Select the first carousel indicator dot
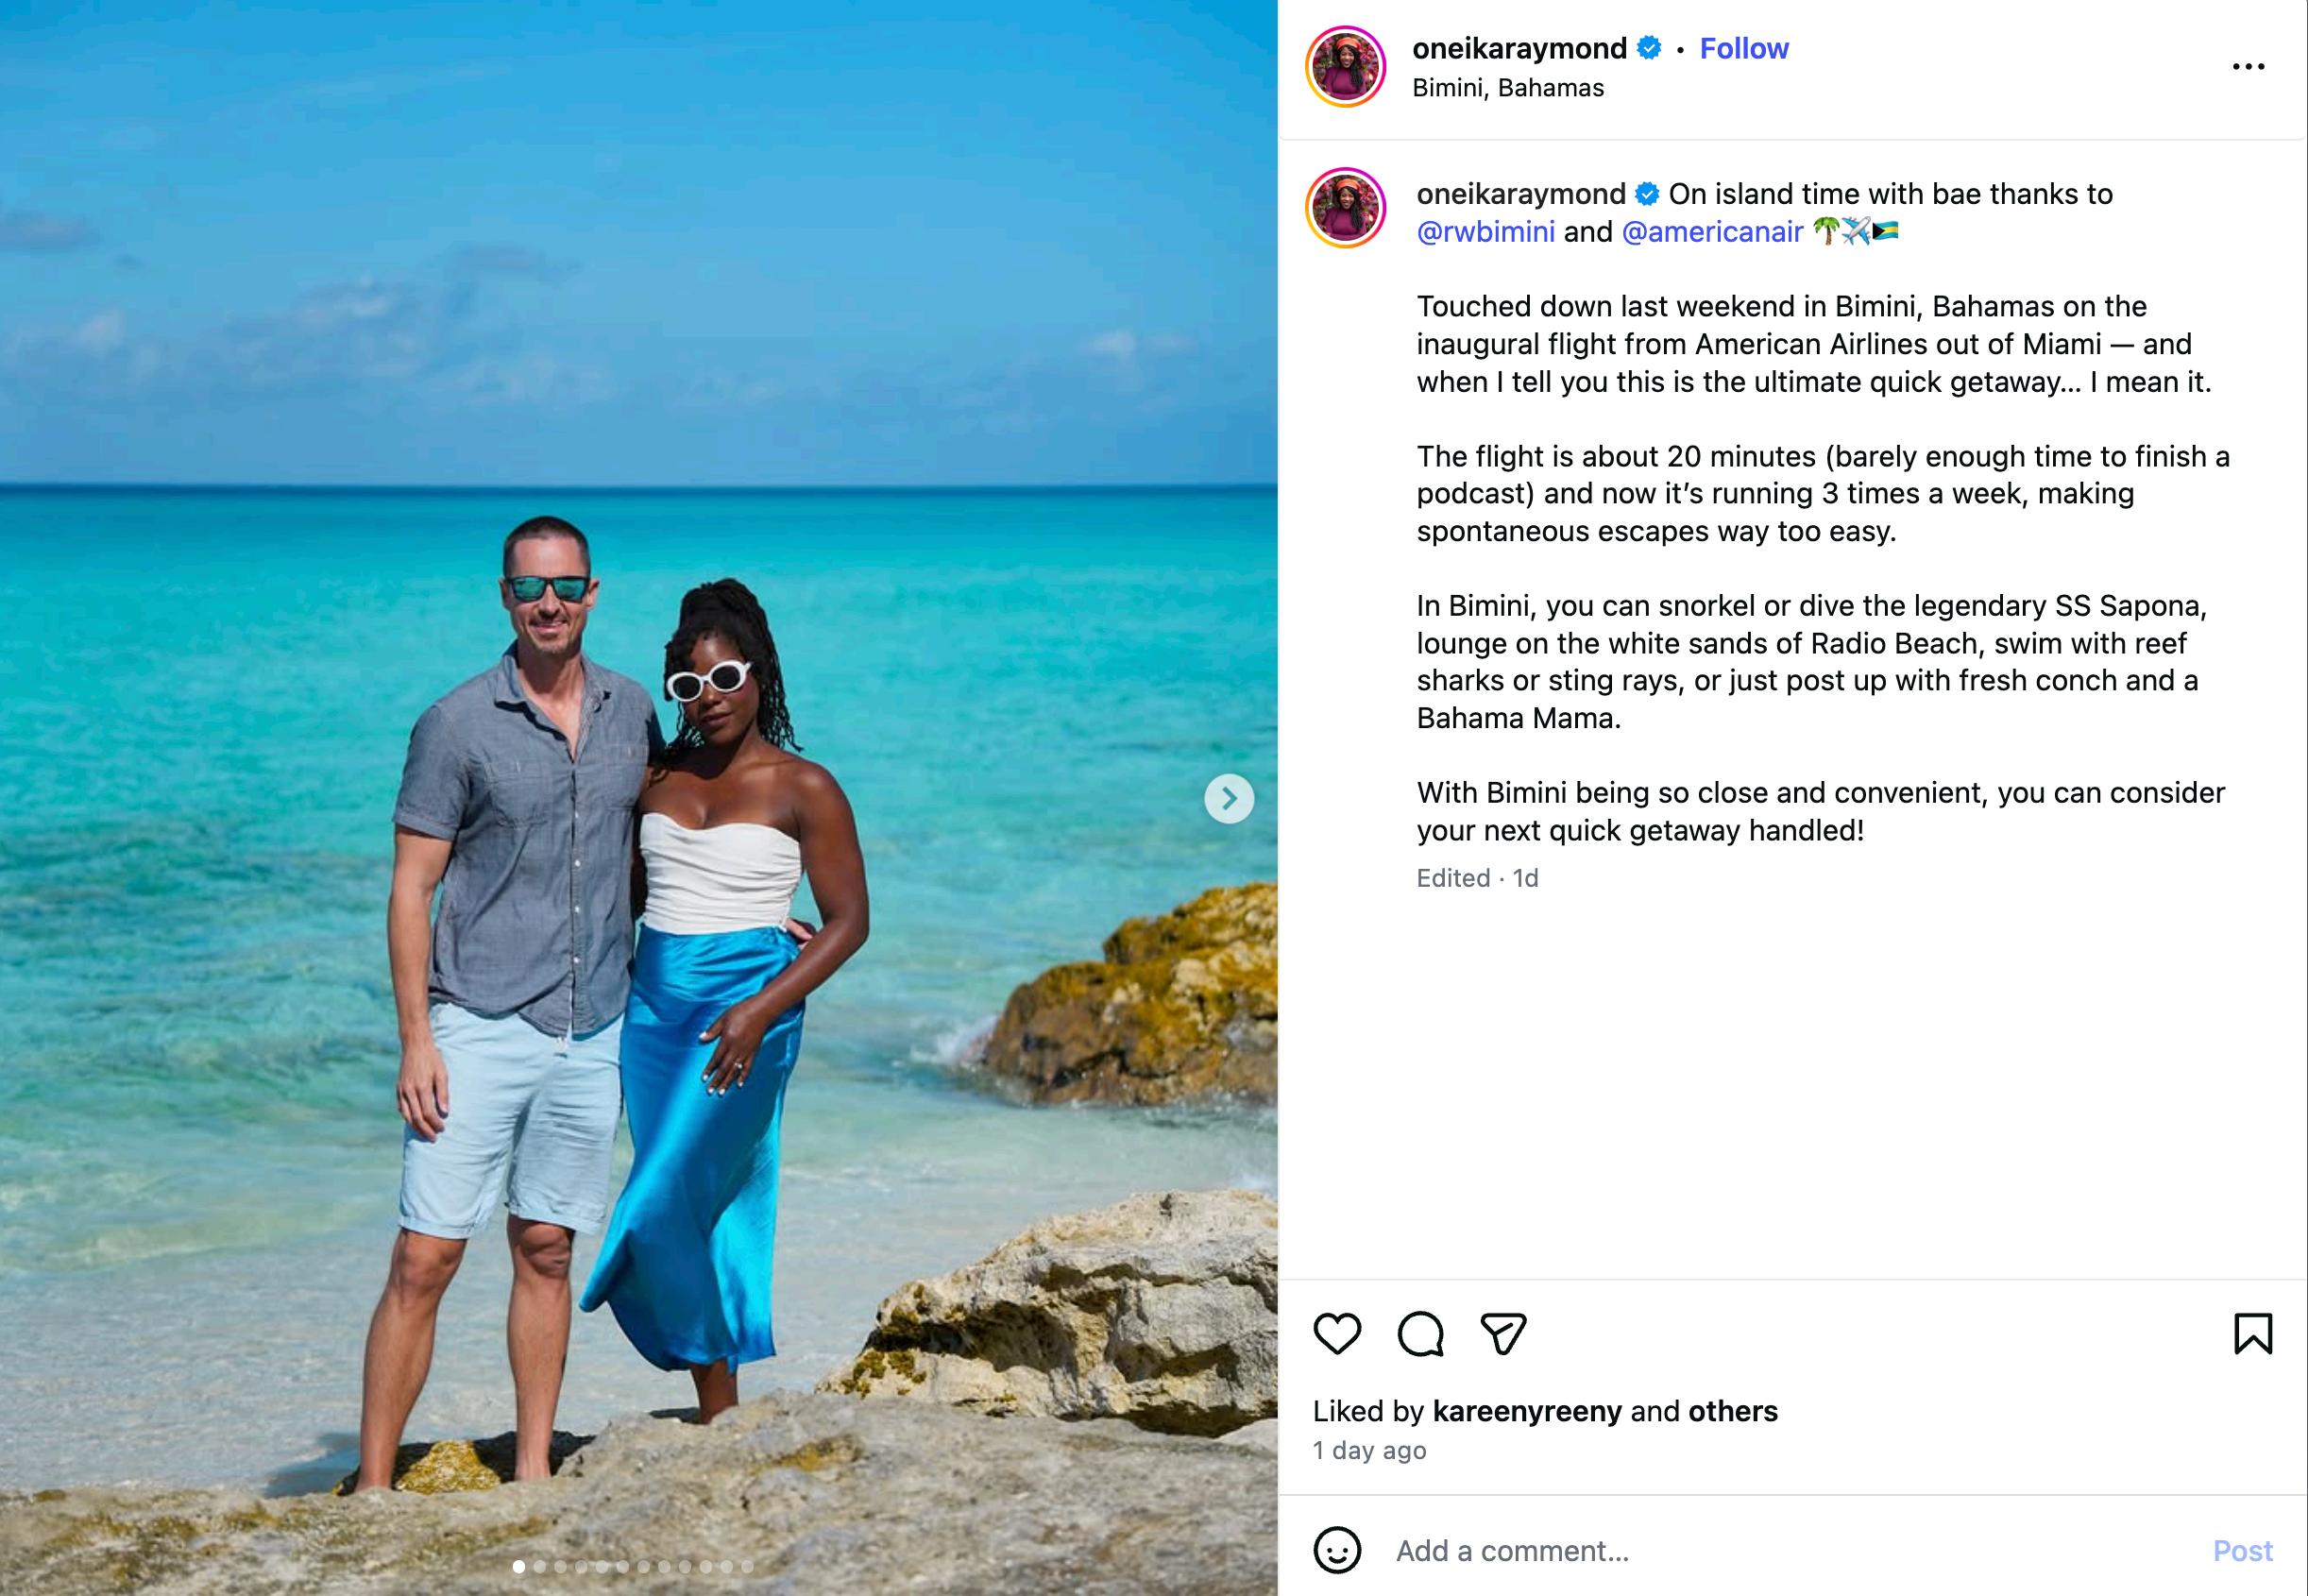The height and width of the screenshot is (1596, 2308). [518, 1566]
